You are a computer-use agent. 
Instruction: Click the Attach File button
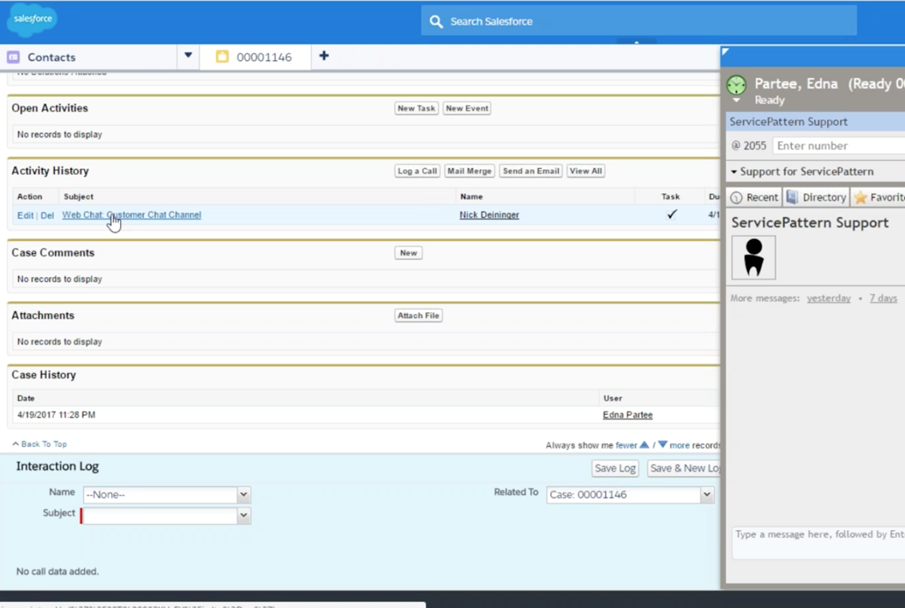[418, 316]
